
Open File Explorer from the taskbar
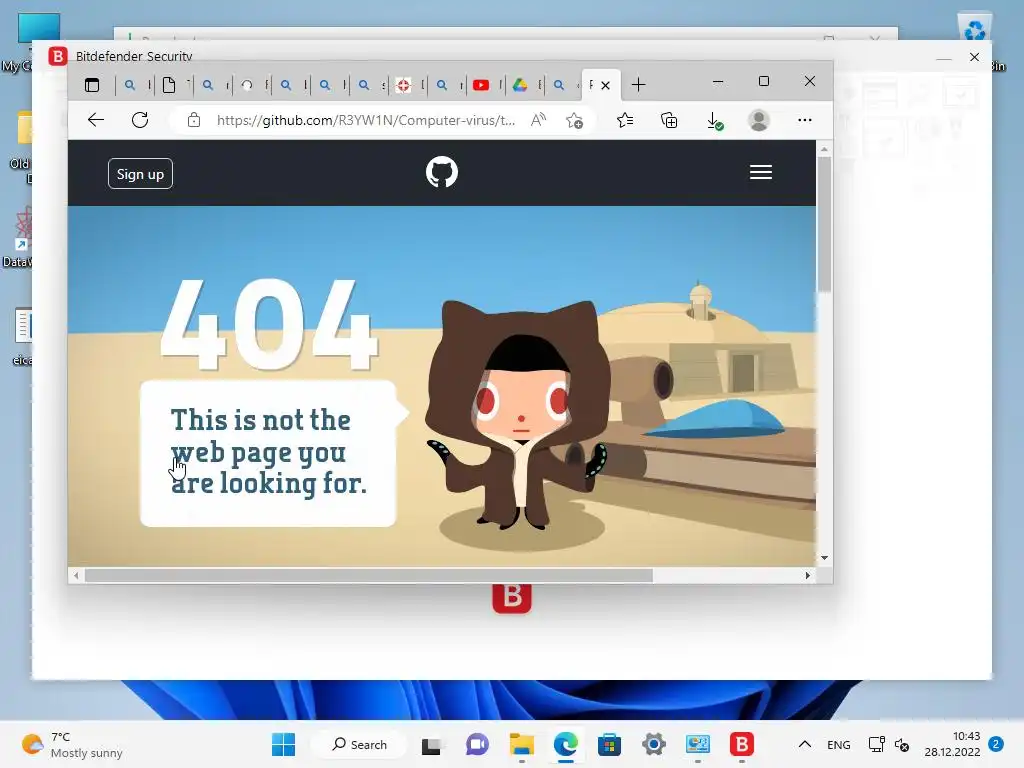[522, 744]
